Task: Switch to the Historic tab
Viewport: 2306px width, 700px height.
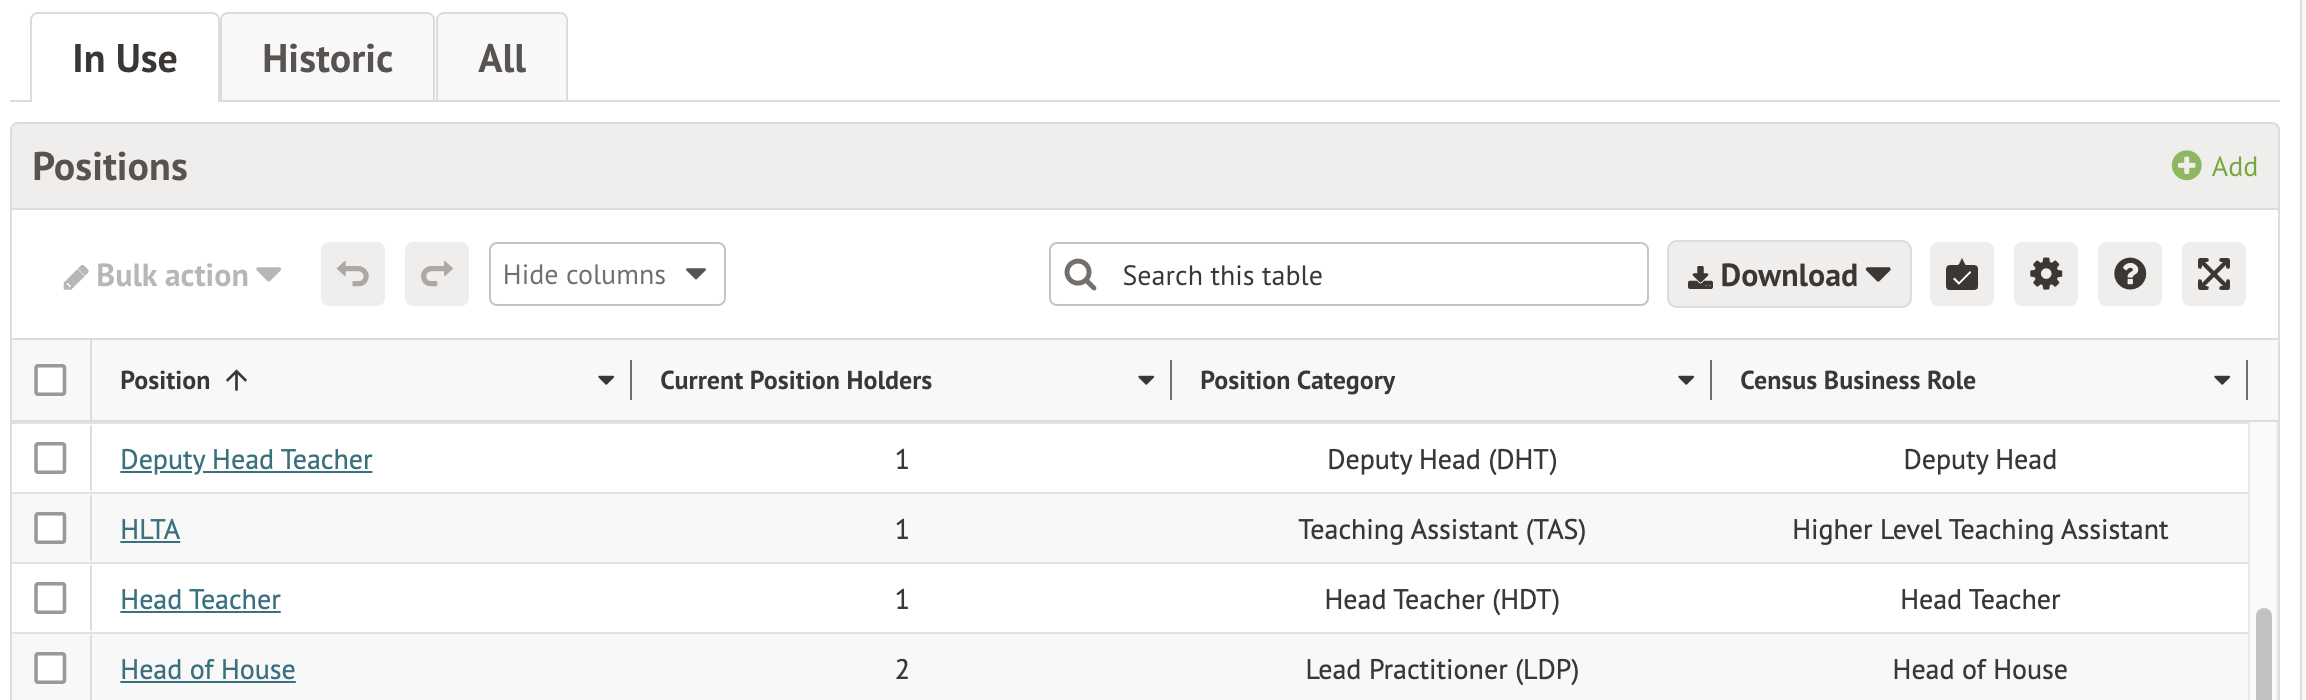Action: [327, 58]
